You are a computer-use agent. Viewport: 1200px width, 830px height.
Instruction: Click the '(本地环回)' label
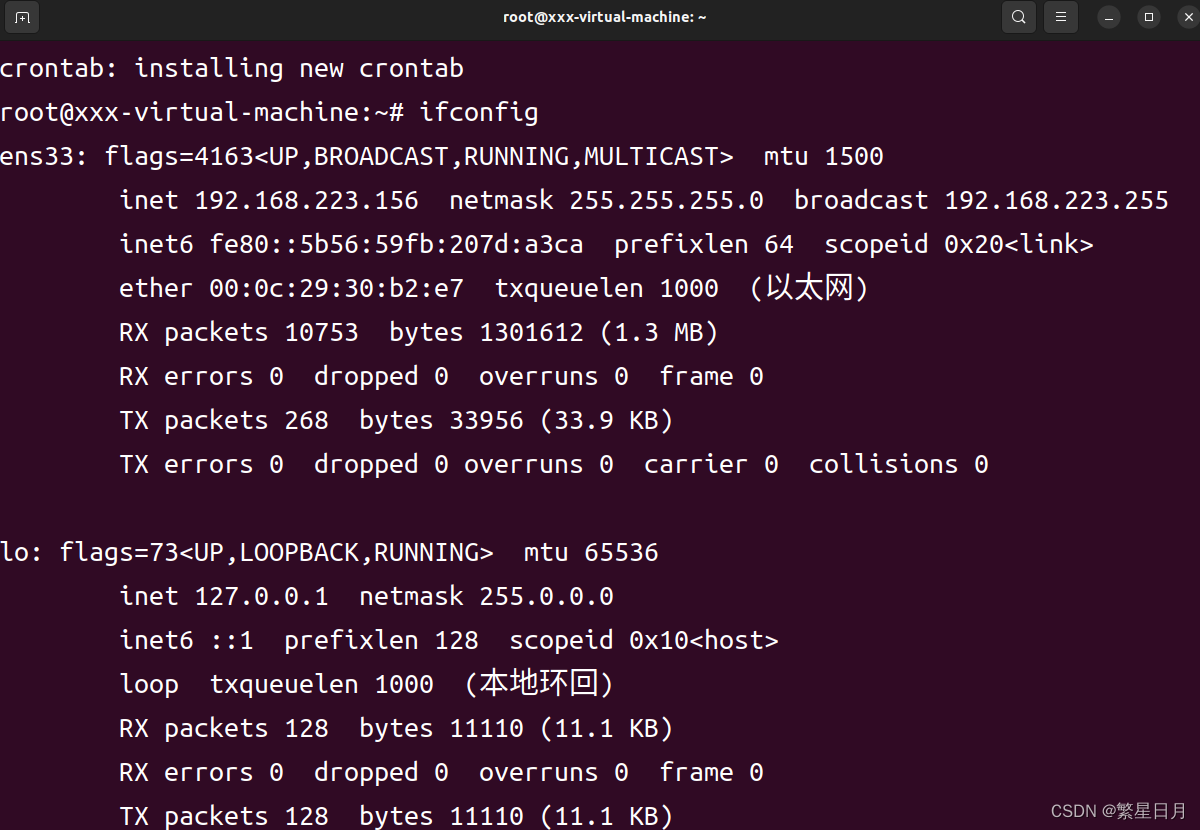pyautogui.click(x=539, y=684)
